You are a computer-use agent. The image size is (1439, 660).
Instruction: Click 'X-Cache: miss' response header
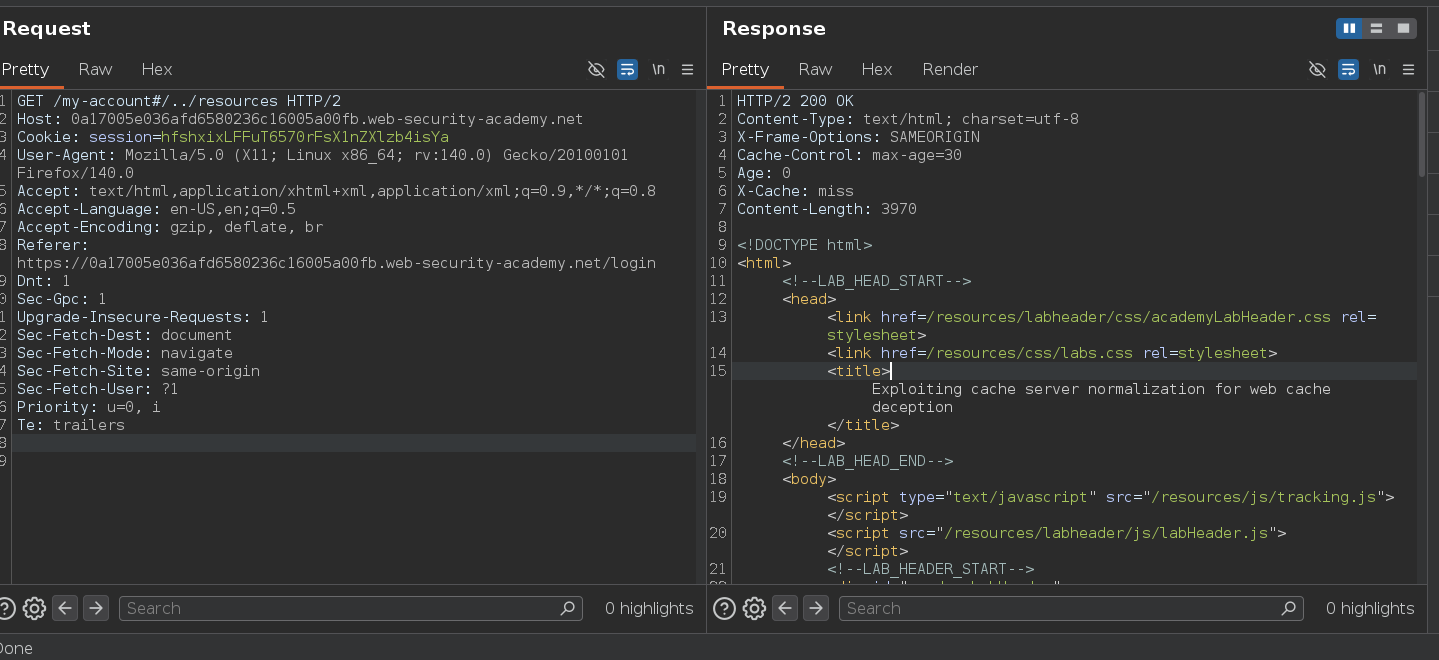click(x=795, y=191)
